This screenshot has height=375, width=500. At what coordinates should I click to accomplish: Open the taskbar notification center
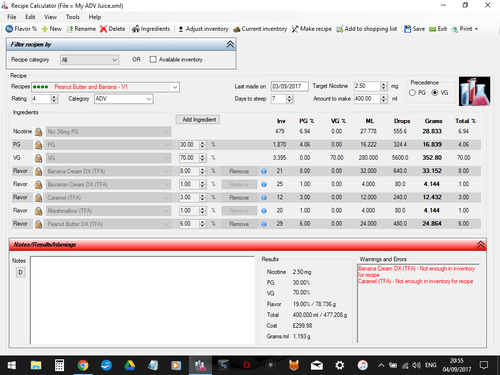click(484, 365)
